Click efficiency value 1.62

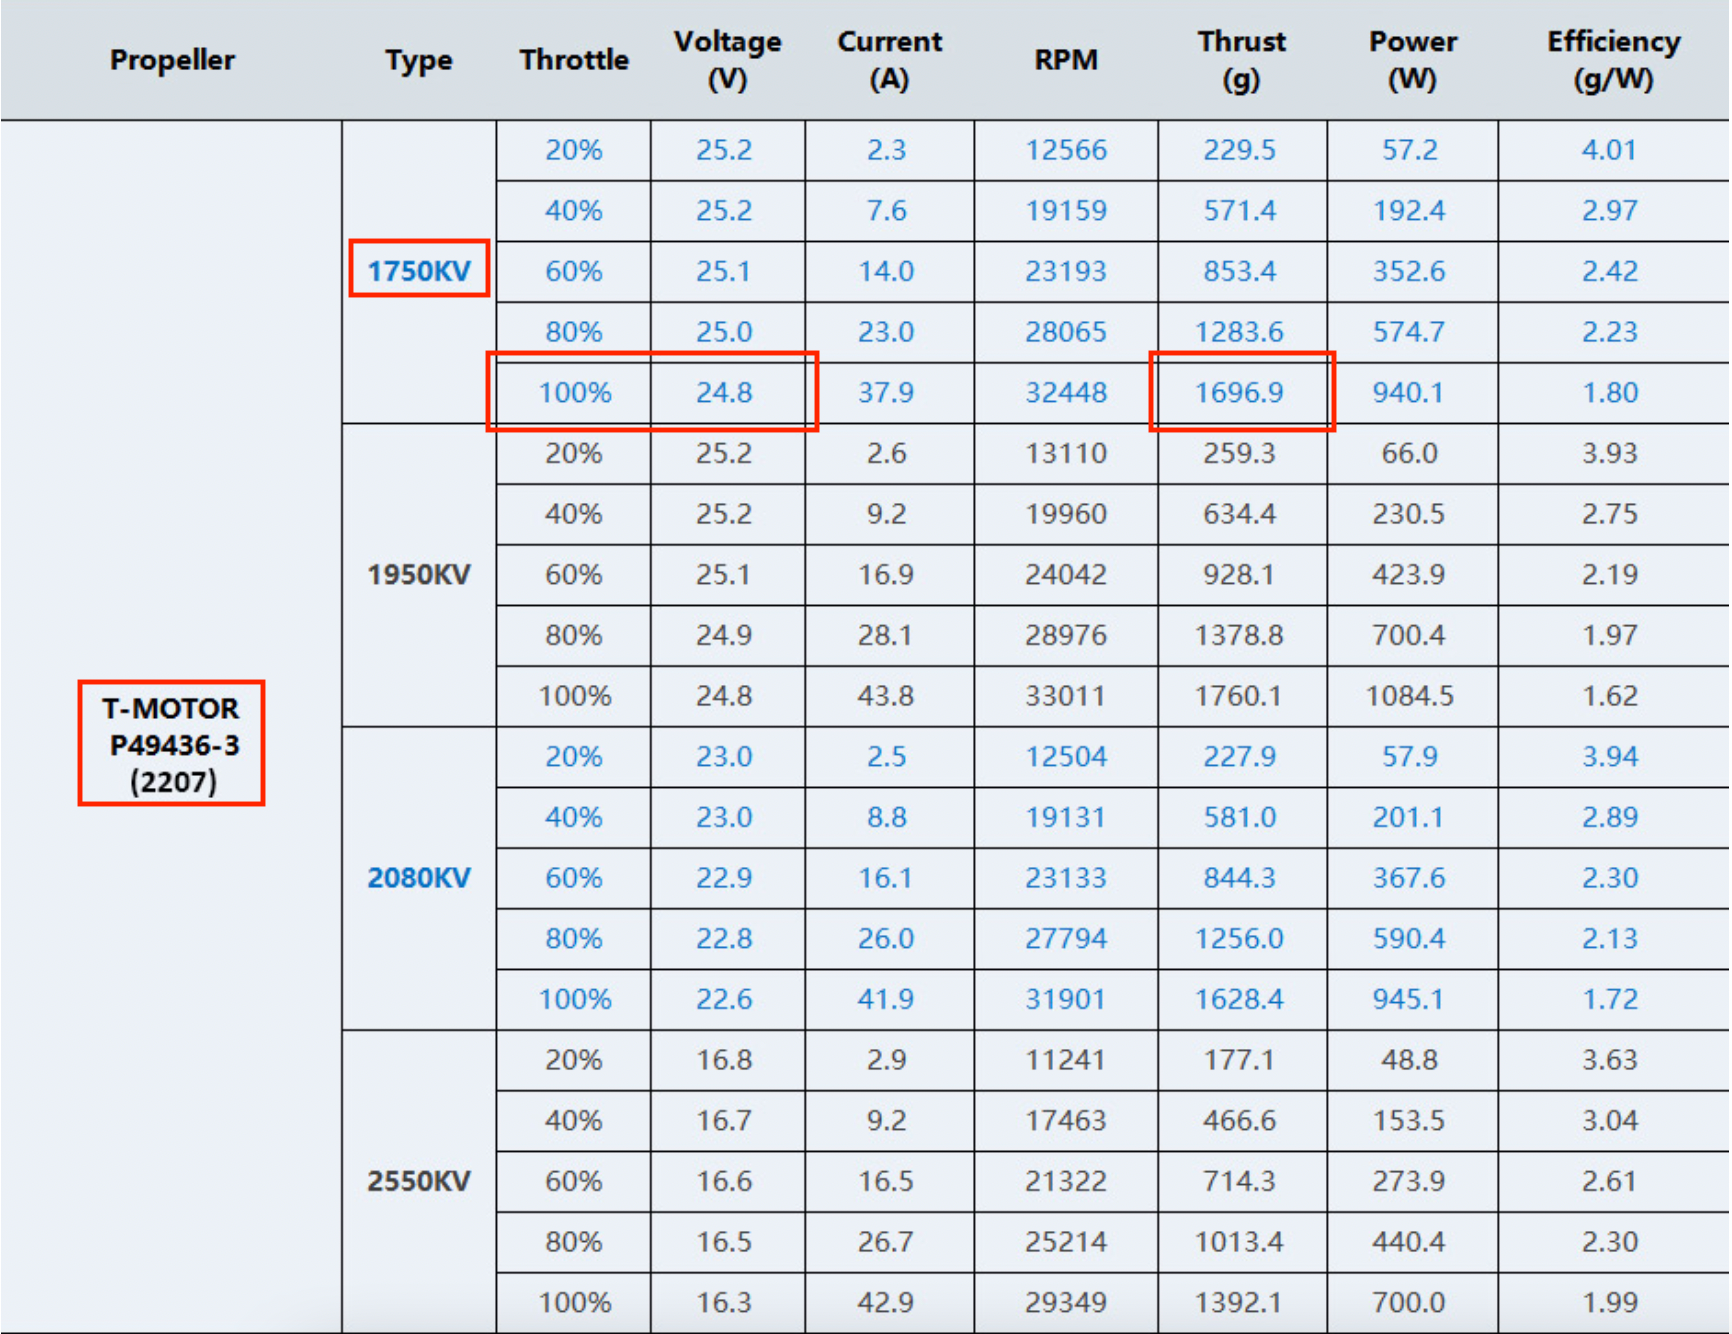[x=1610, y=695]
